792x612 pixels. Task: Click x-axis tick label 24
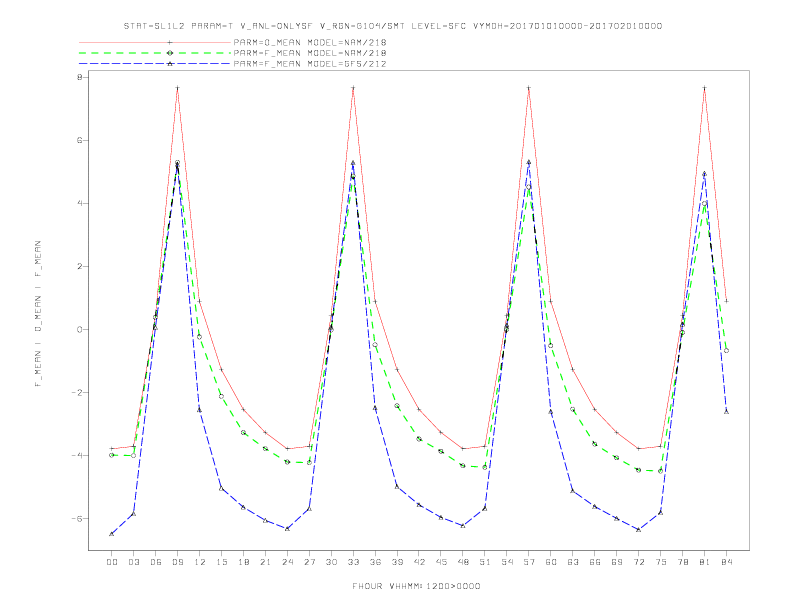287,562
